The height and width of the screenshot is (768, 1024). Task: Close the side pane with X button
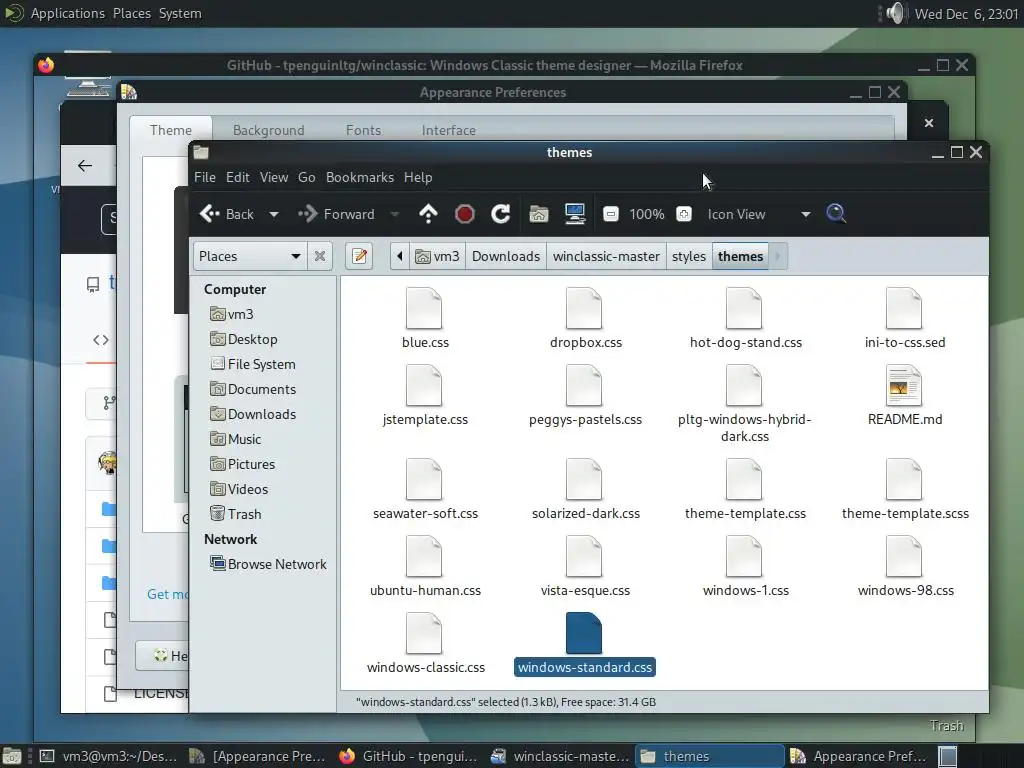pyautogui.click(x=320, y=256)
